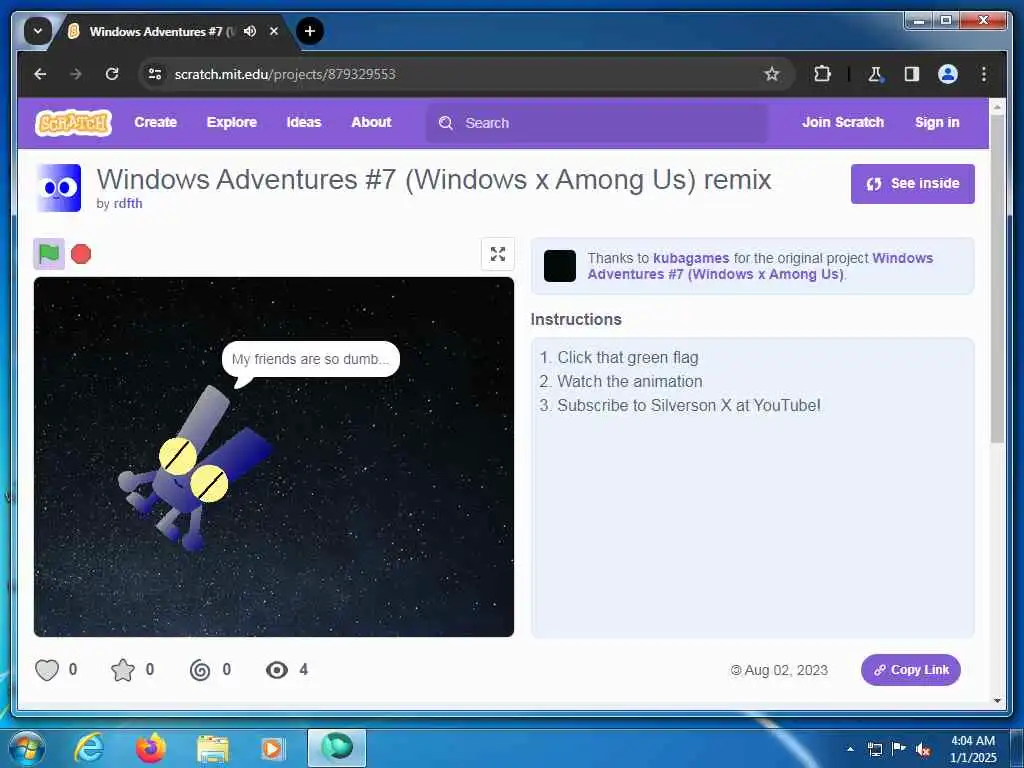Image resolution: width=1024 pixels, height=768 pixels.
Task: Click the Search input field
Action: click(597, 123)
